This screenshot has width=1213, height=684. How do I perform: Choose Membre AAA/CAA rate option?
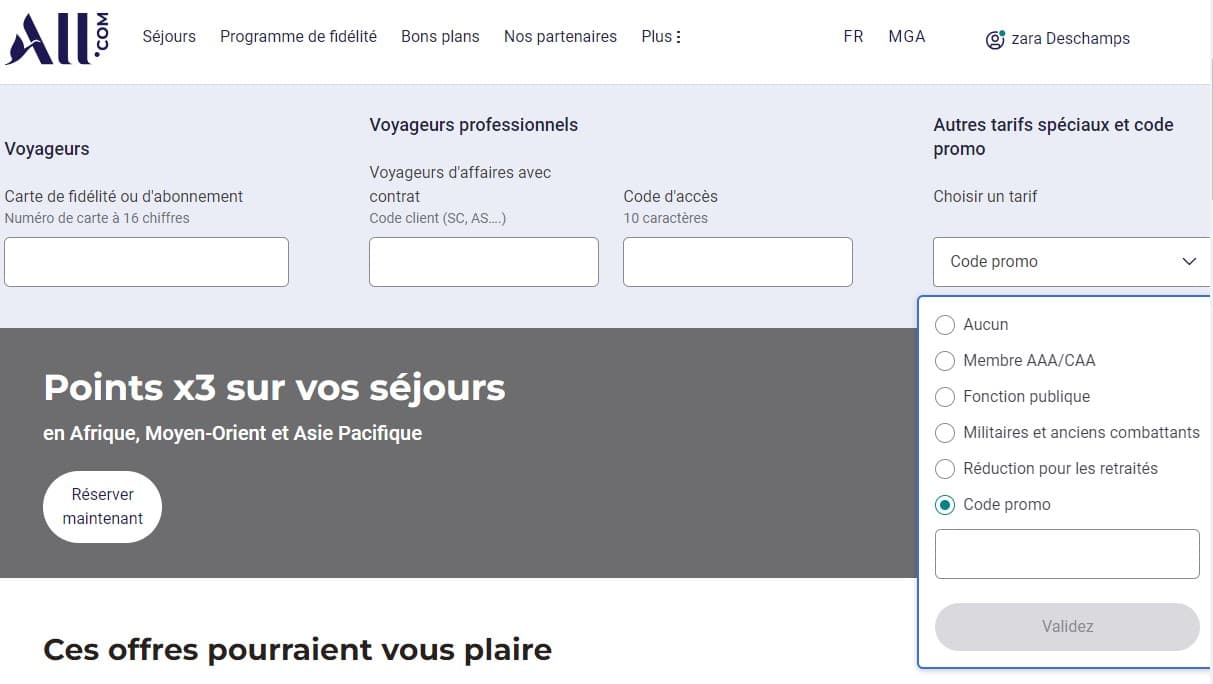pos(945,360)
